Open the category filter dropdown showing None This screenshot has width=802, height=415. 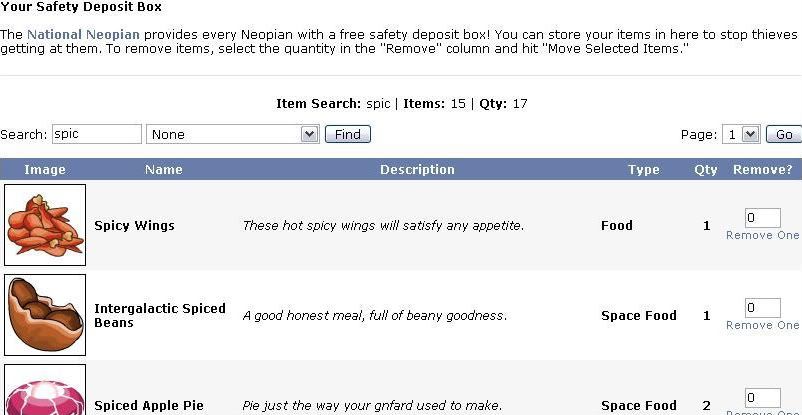(233, 134)
